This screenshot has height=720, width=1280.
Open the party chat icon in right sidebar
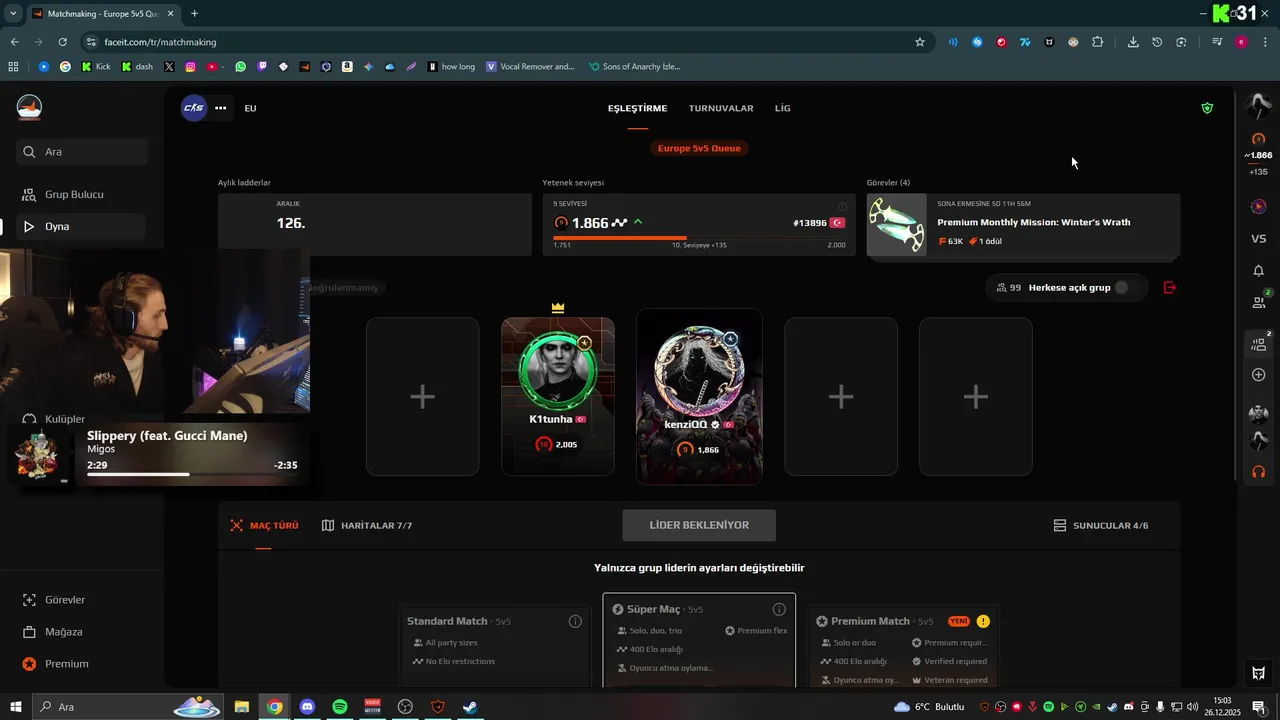1259,343
